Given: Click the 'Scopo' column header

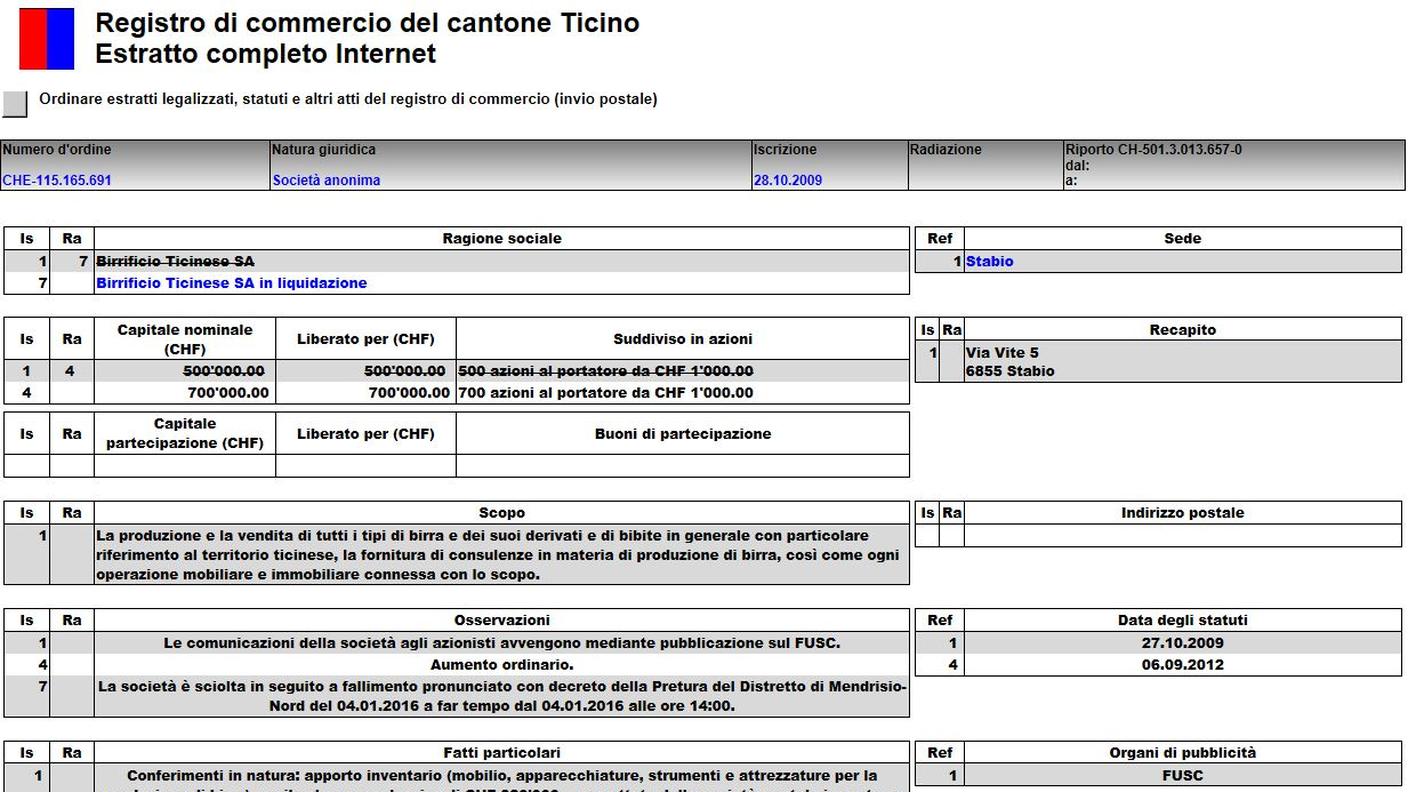Looking at the screenshot, I should pos(502,513).
